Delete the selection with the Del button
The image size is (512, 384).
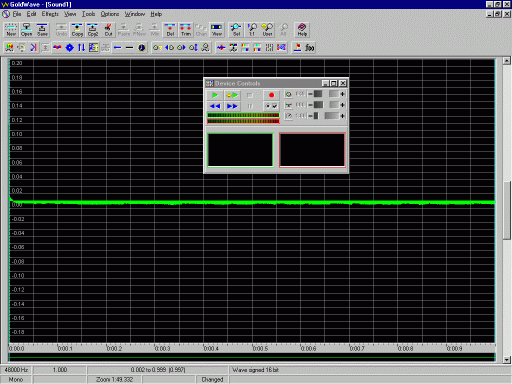(170, 30)
